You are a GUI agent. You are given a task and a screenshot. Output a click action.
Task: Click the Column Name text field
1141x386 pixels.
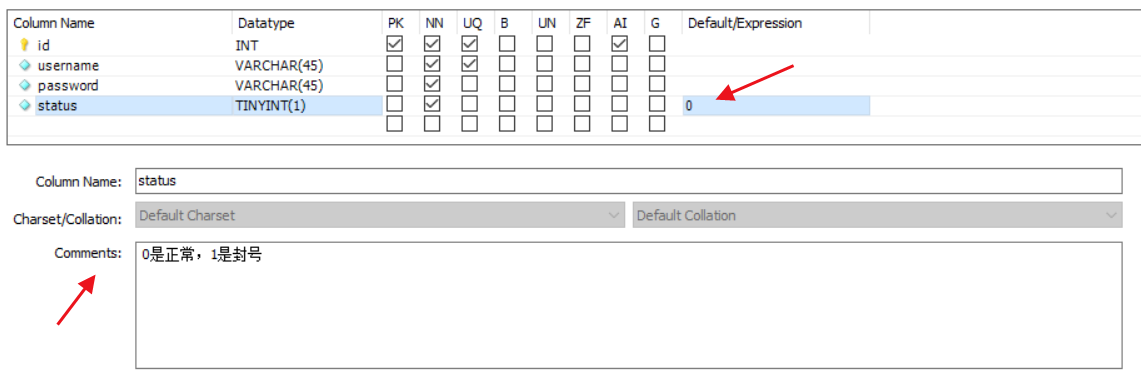pos(629,181)
